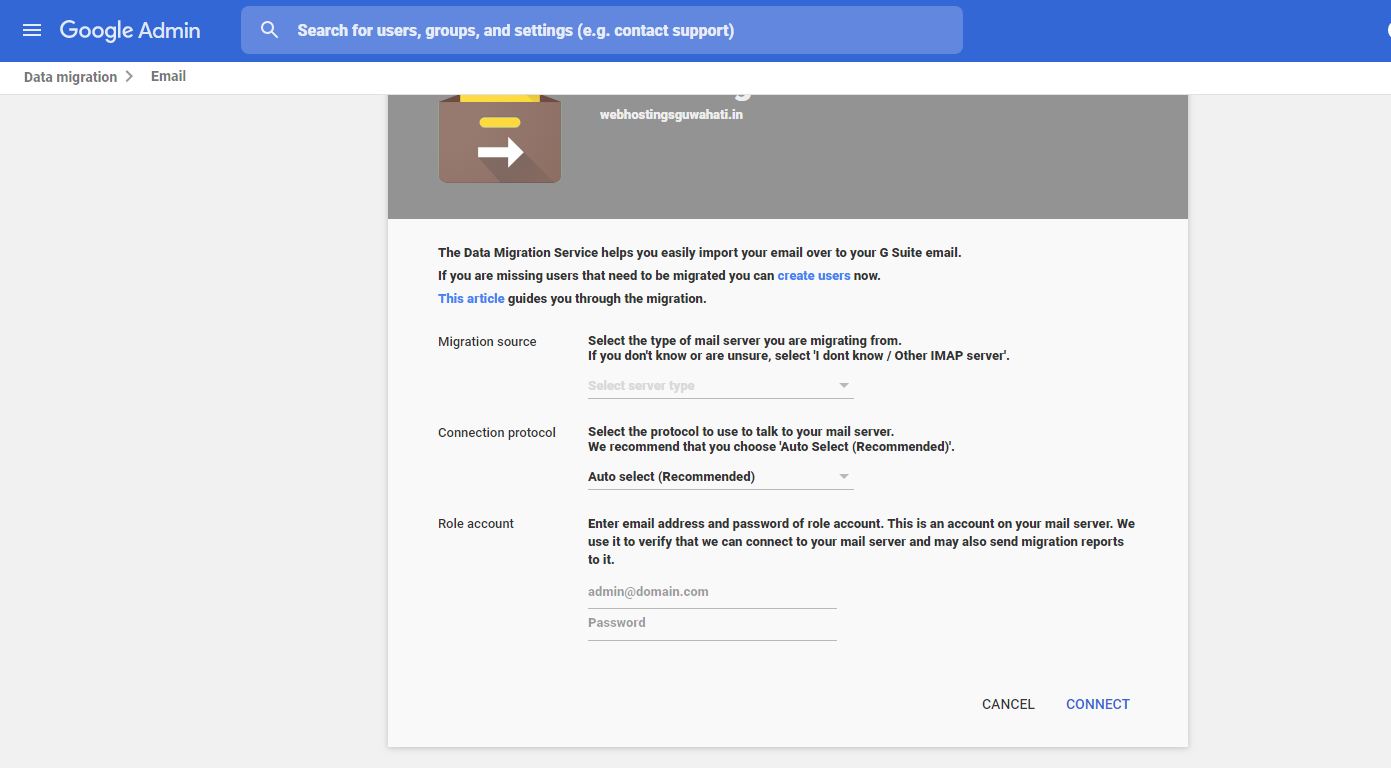Screen dimensions: 1391x768
Task: Click the Google Admin logo
Action: 130,30
